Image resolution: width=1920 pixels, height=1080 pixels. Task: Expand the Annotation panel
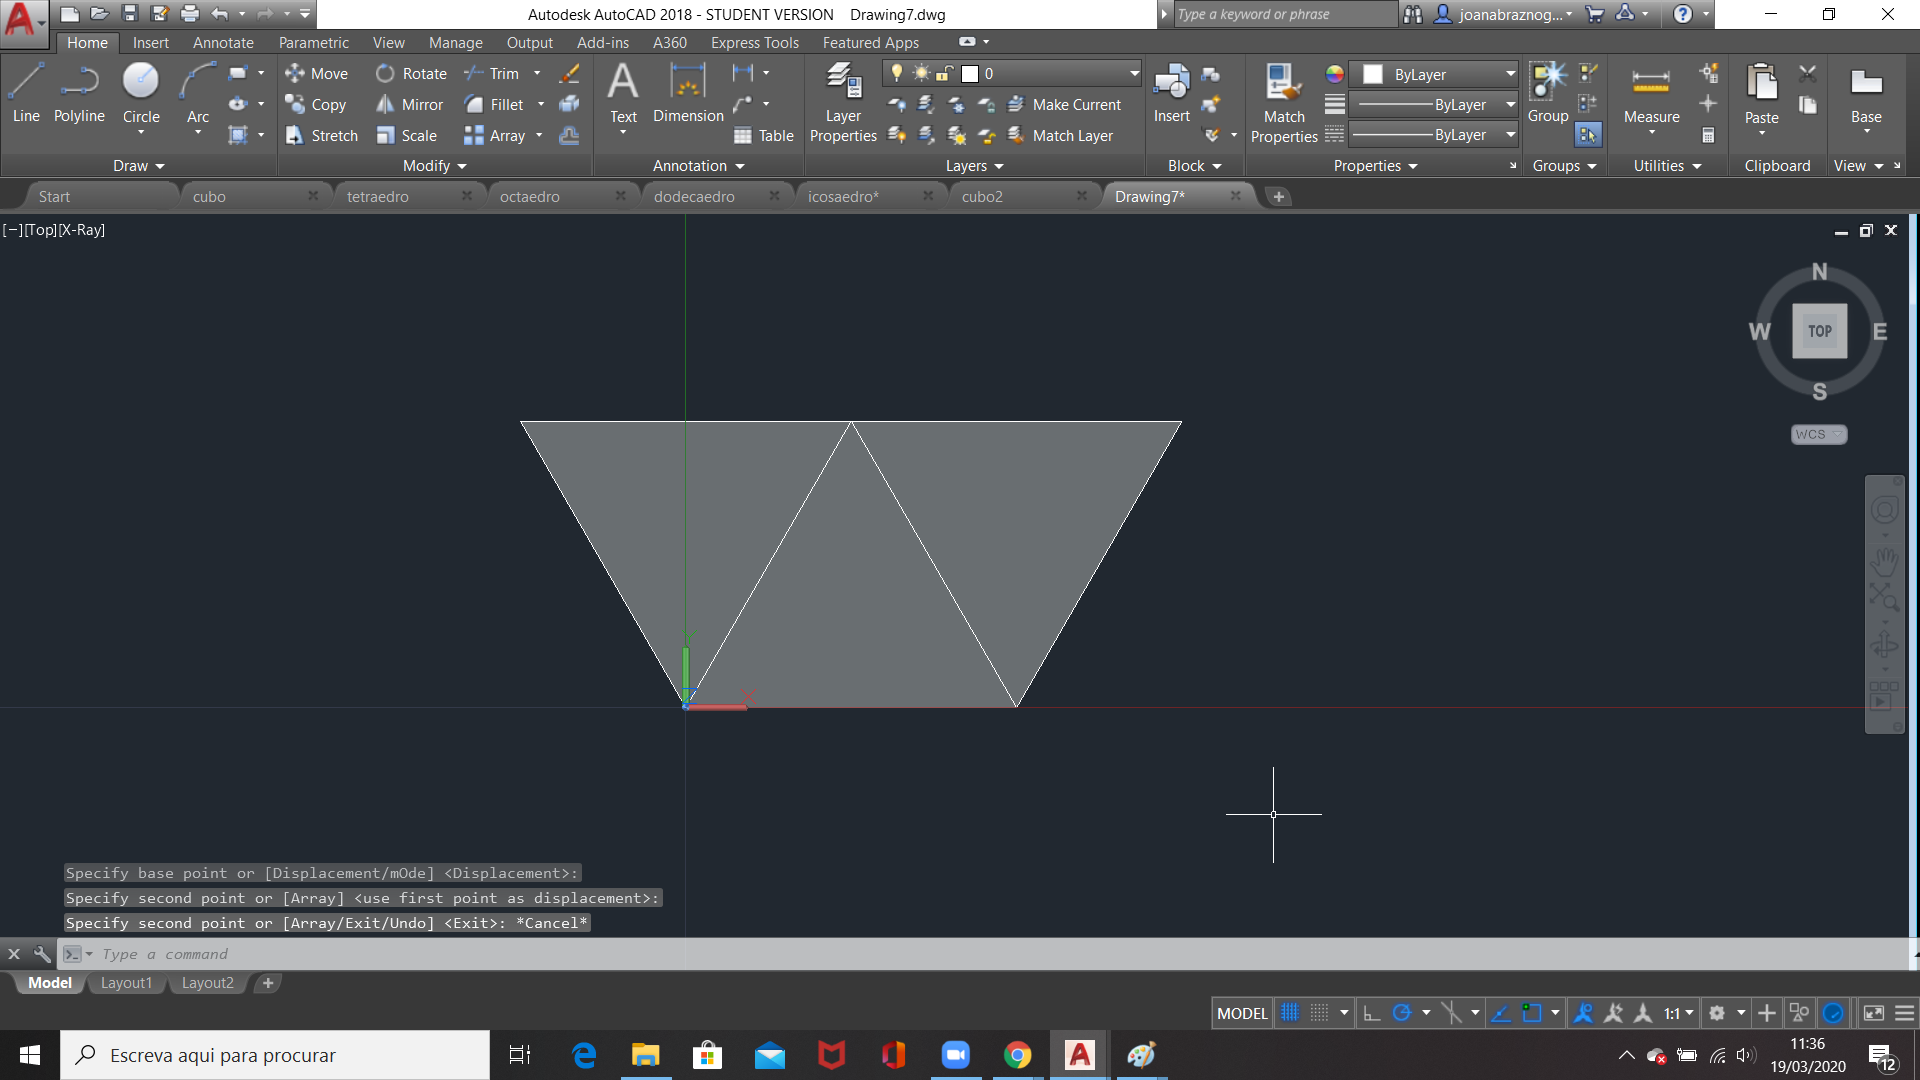(699, 166)
